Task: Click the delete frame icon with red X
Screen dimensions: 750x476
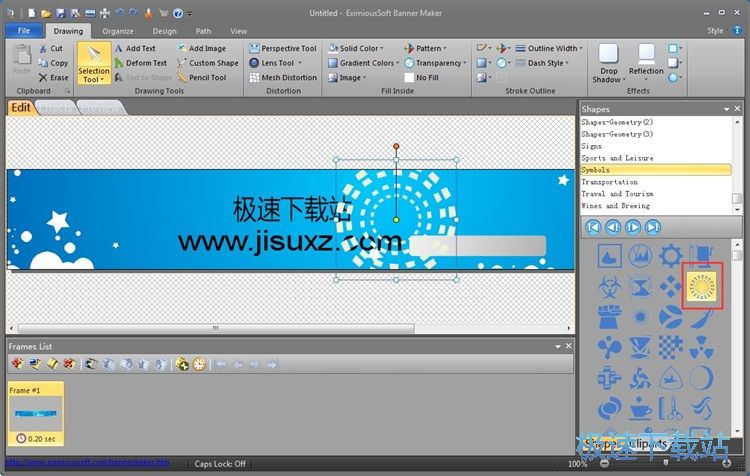Action: (70, 364)
